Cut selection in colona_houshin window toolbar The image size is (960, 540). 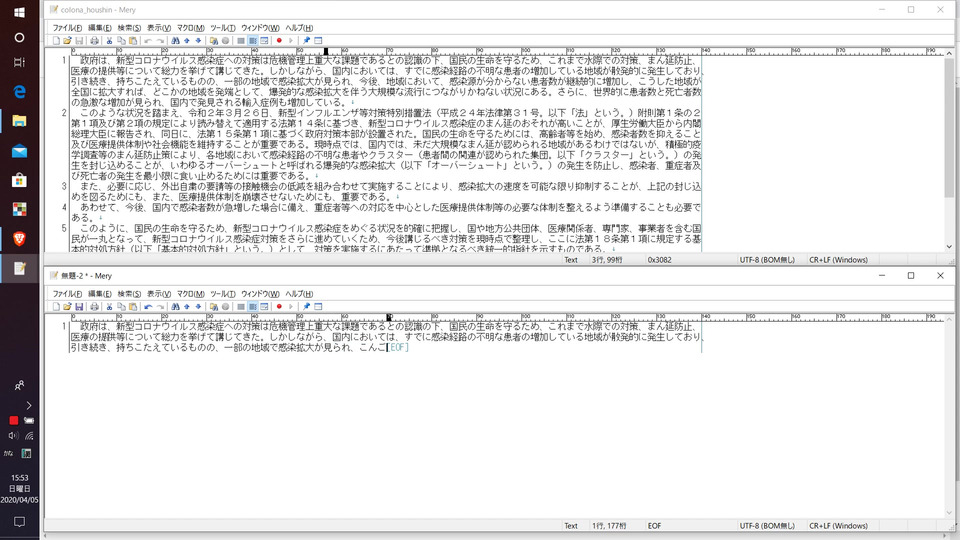pos(110,41)
